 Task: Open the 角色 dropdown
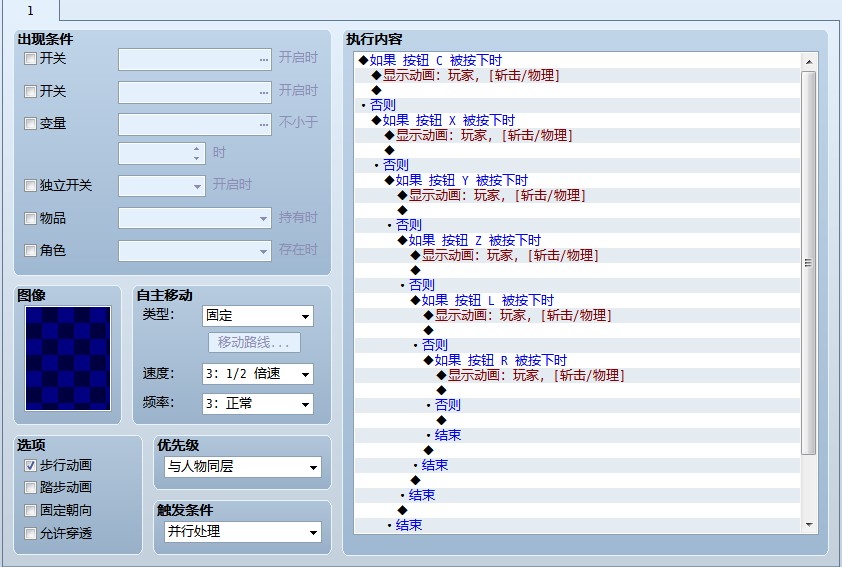(195, 251)
